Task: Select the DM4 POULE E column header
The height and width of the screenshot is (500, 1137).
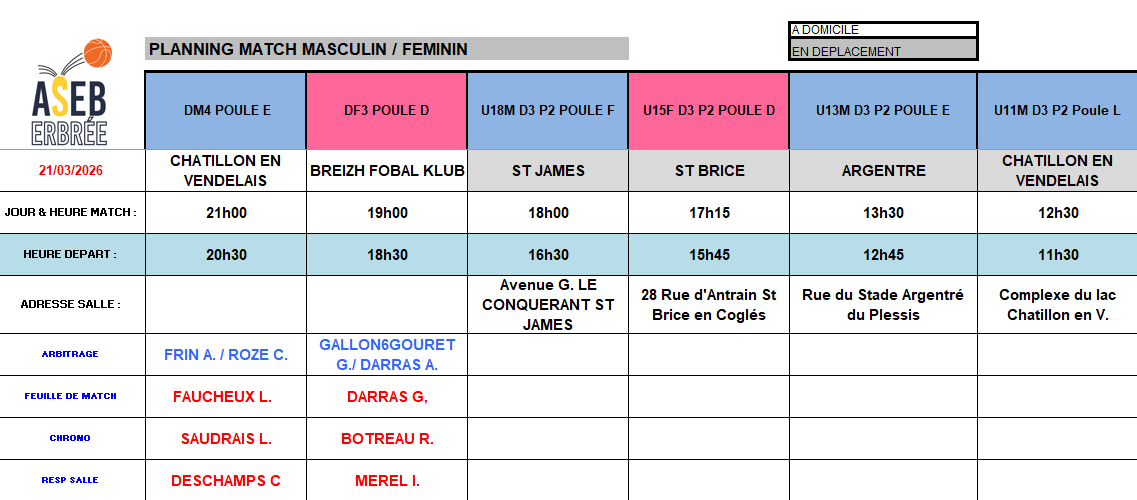Action: (226, 111)
